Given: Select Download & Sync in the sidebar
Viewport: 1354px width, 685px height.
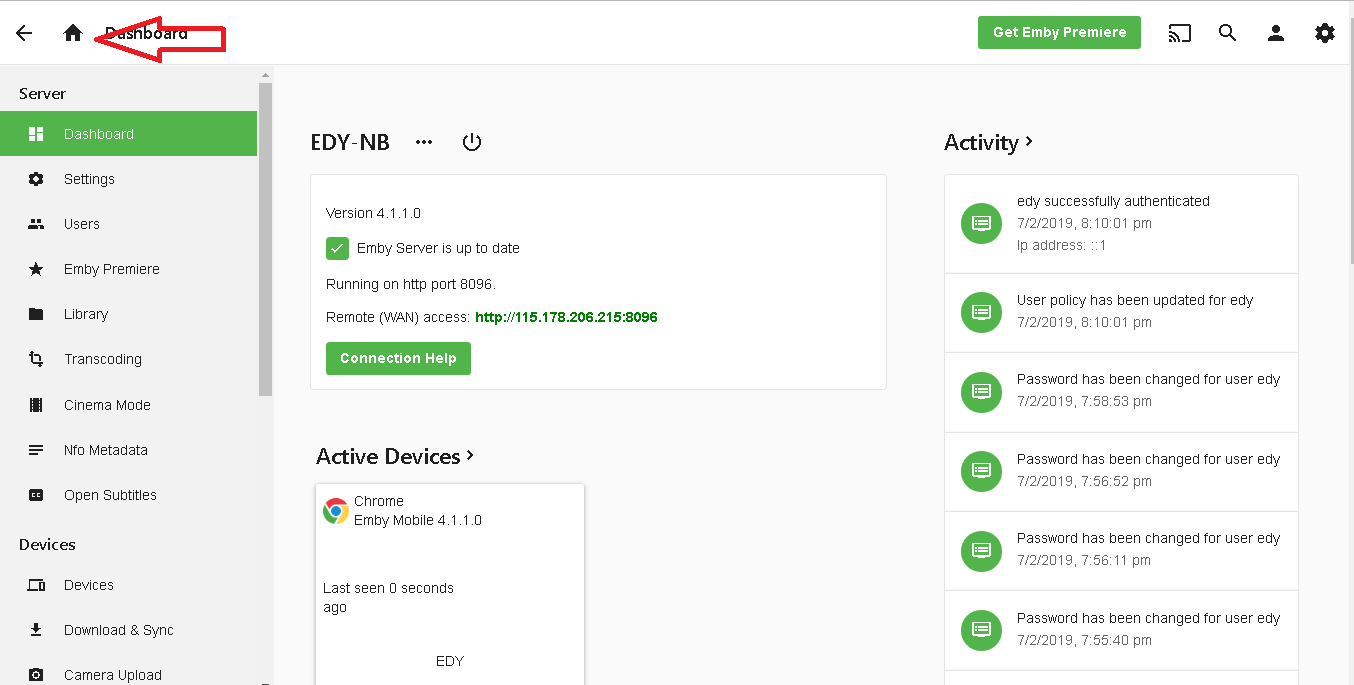Looking at the screenshot, I should pyautogui.click(x=128, y=630).
